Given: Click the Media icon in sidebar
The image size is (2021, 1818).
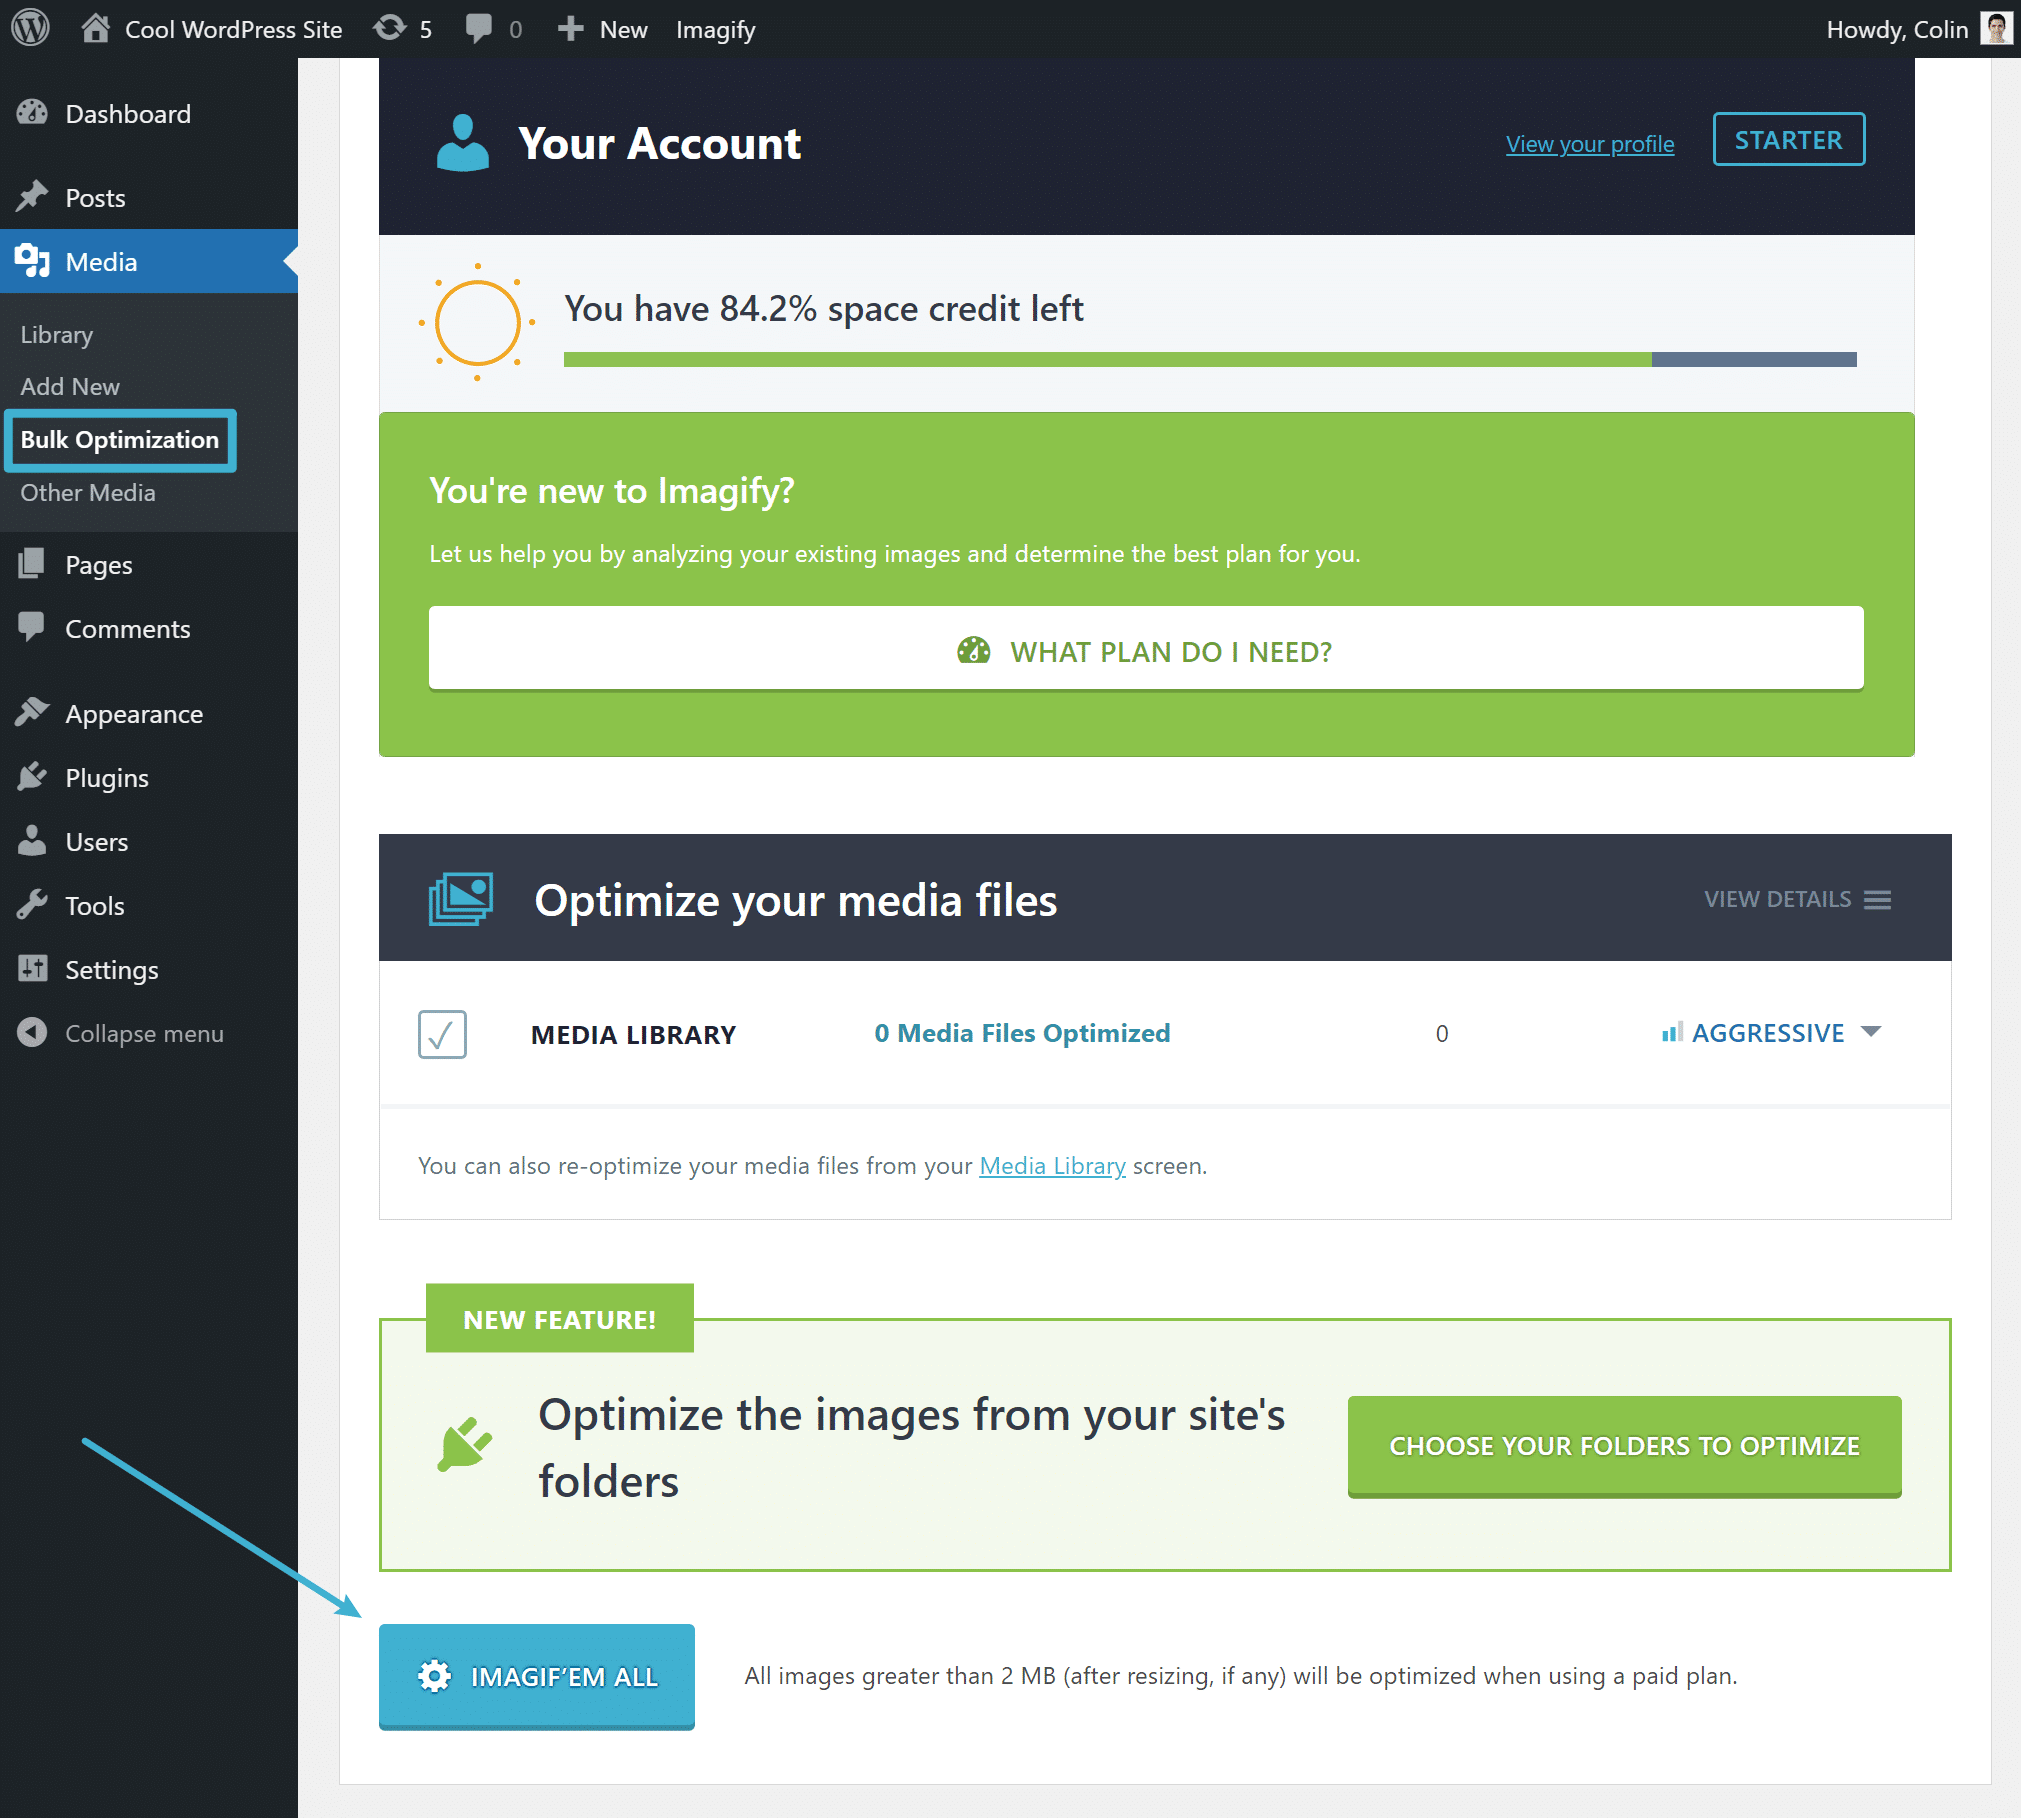Looking at the screenshot, I should coord(32,261).
